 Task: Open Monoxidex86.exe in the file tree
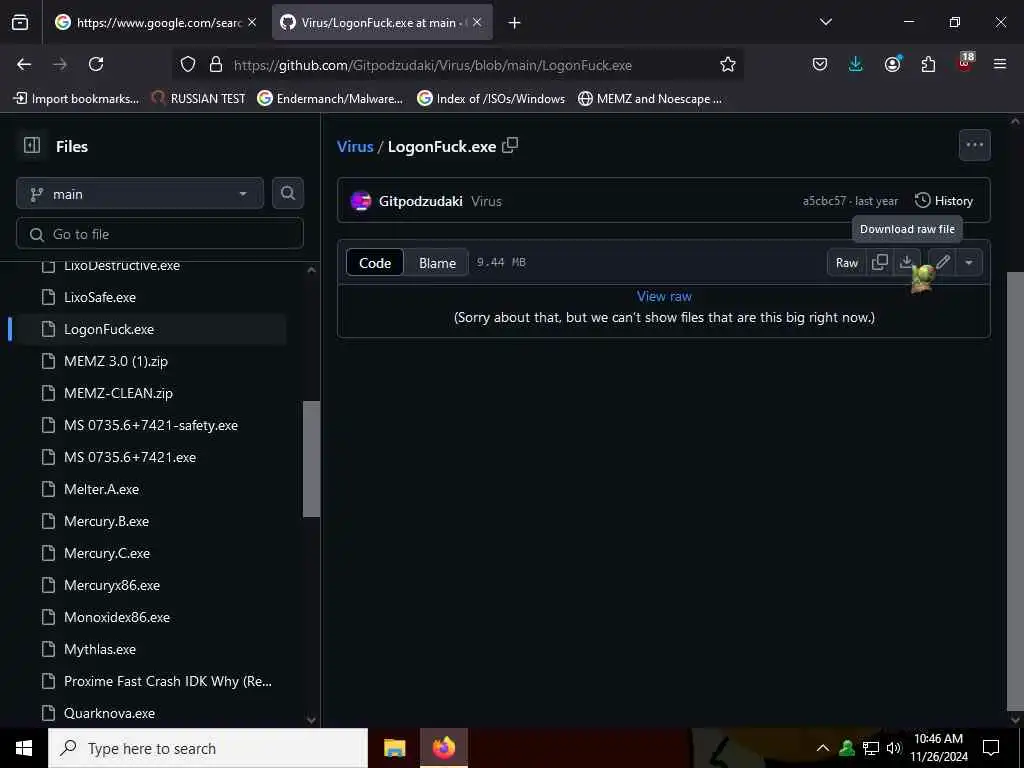click(117, 617)
